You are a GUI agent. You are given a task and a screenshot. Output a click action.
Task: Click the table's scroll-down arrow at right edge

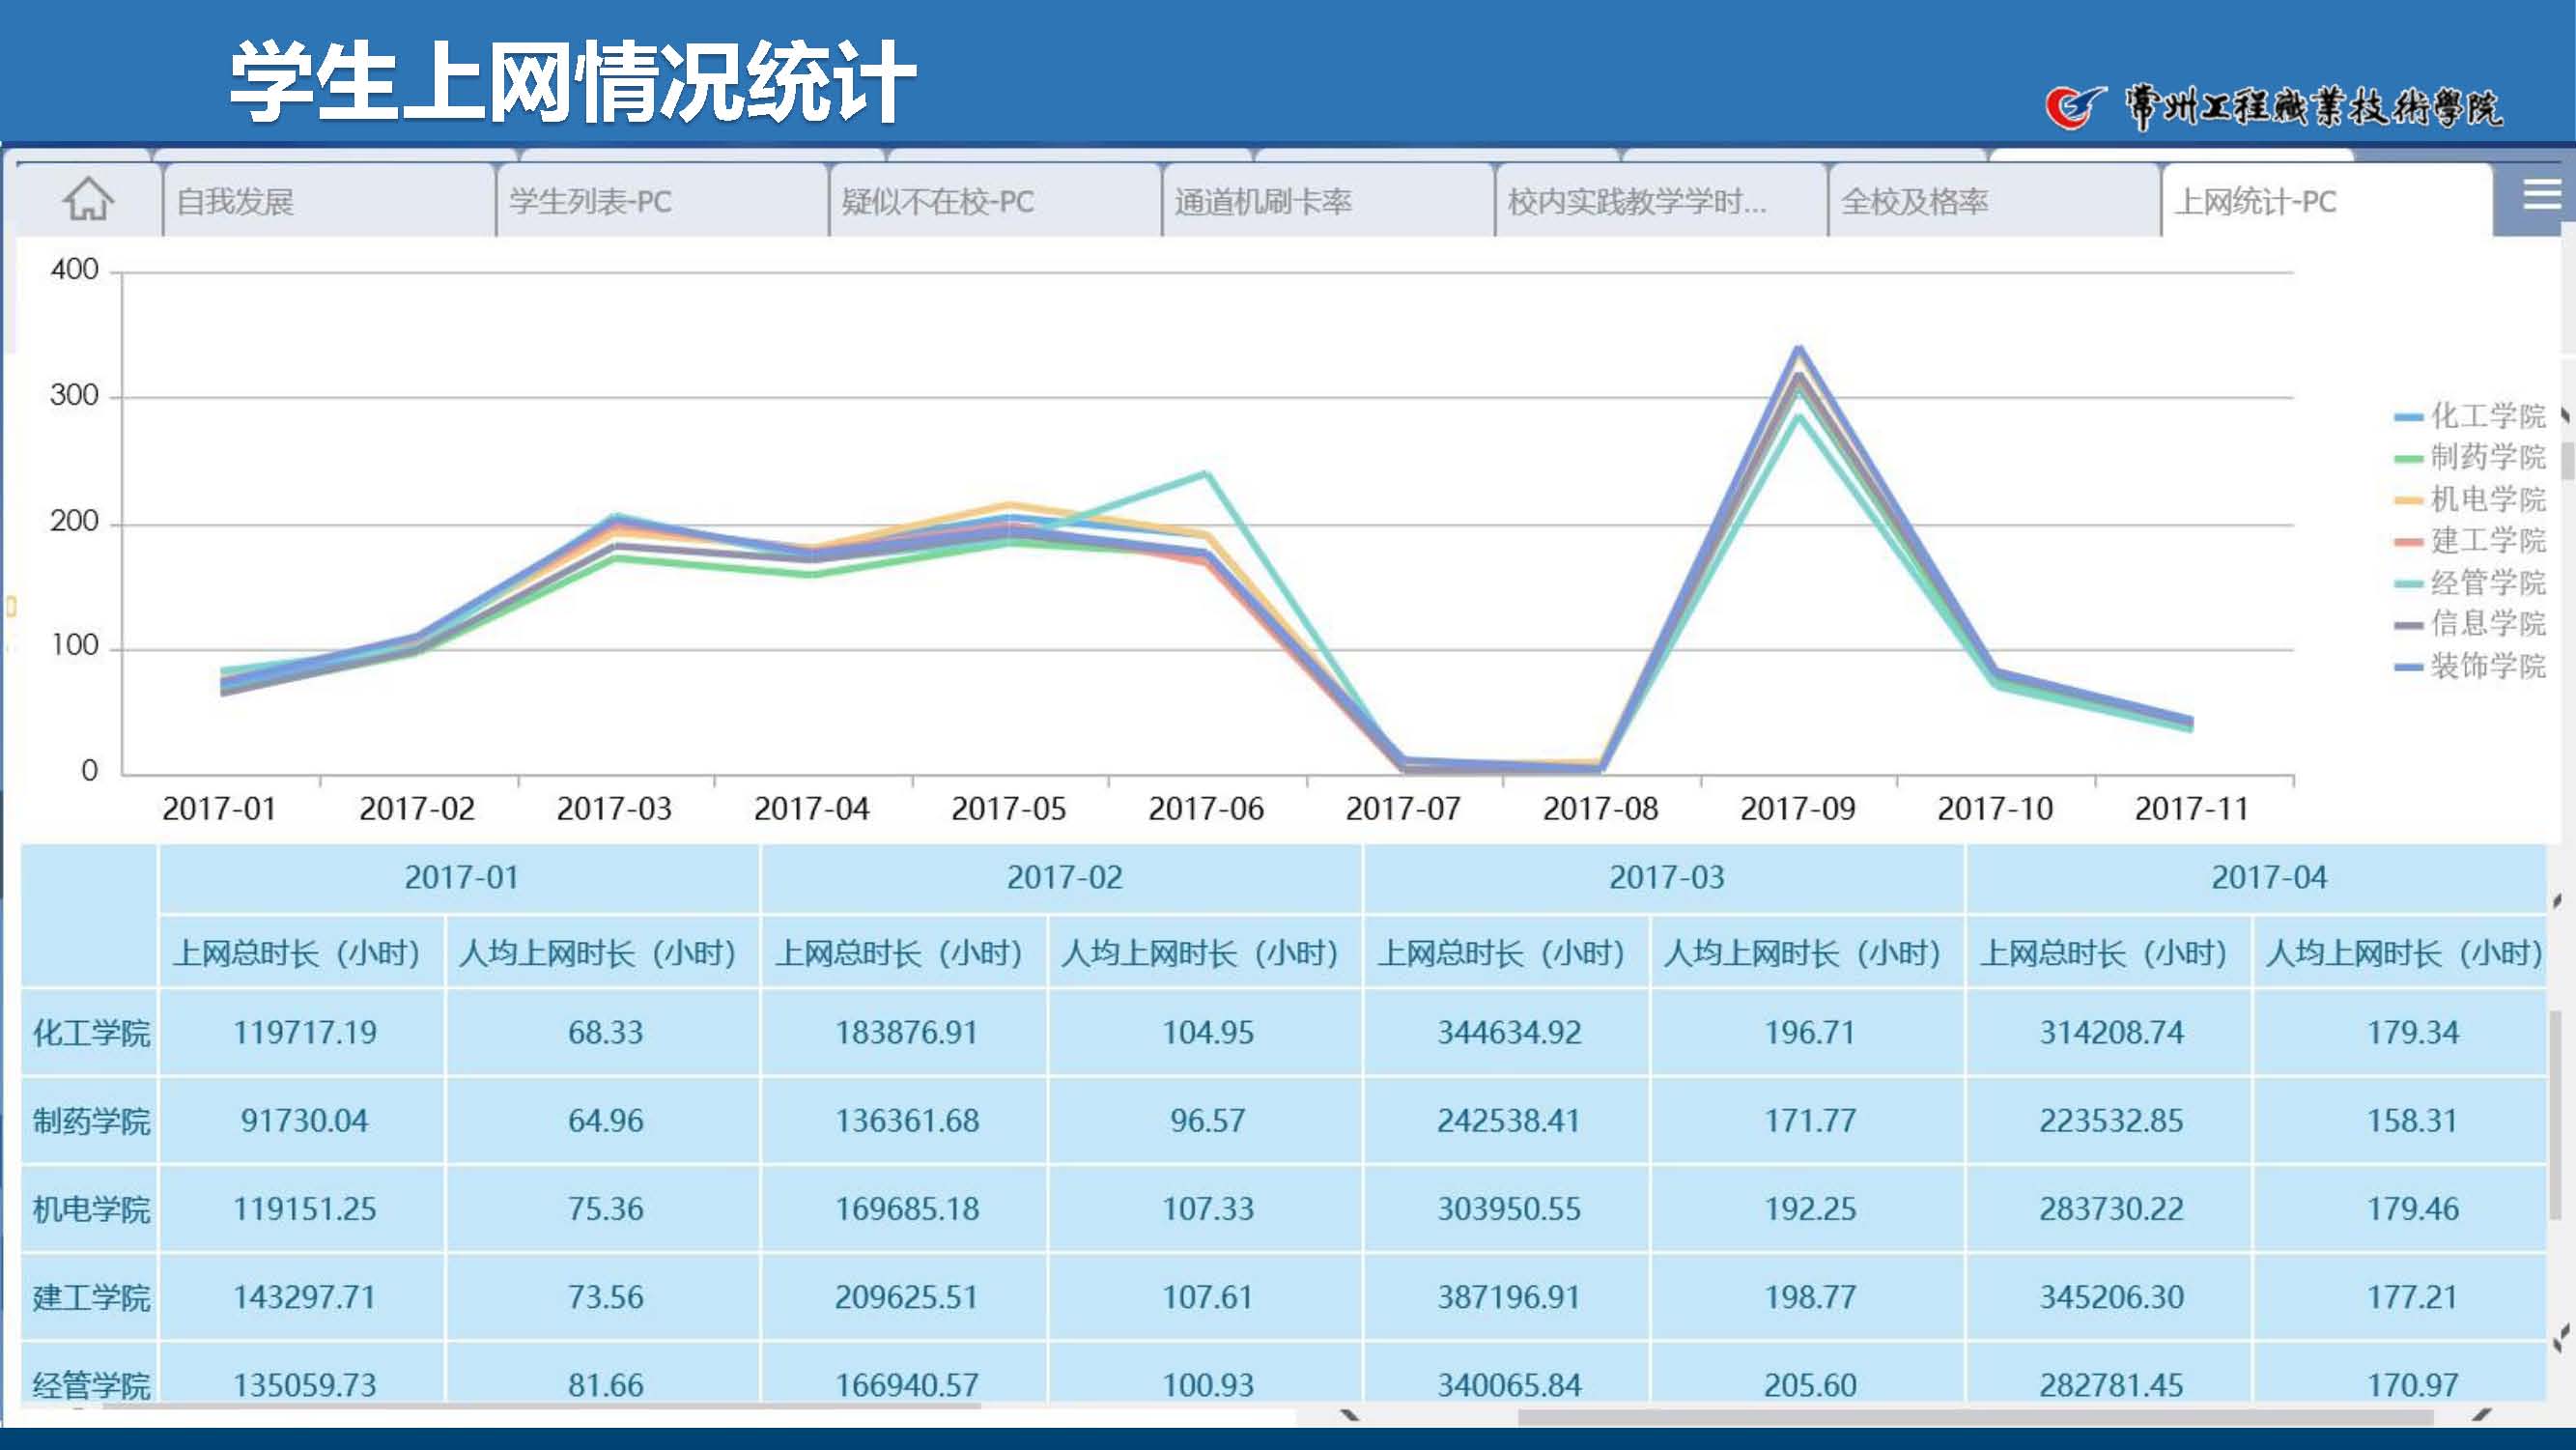(x=2560, y=1336)
